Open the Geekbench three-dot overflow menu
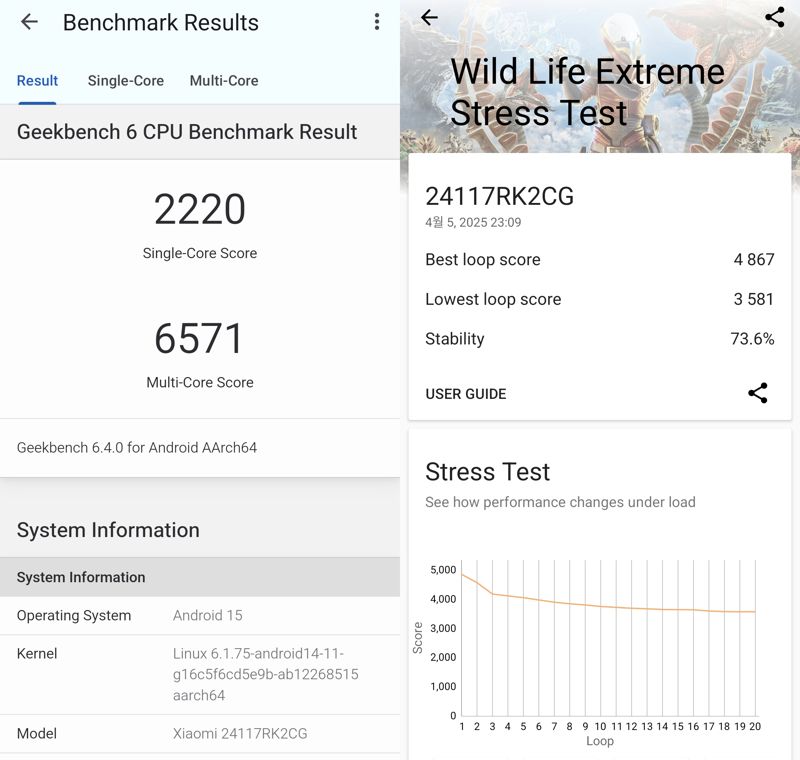Image resolution: width=800 pixels, height=760 pixels. (376, 22)
